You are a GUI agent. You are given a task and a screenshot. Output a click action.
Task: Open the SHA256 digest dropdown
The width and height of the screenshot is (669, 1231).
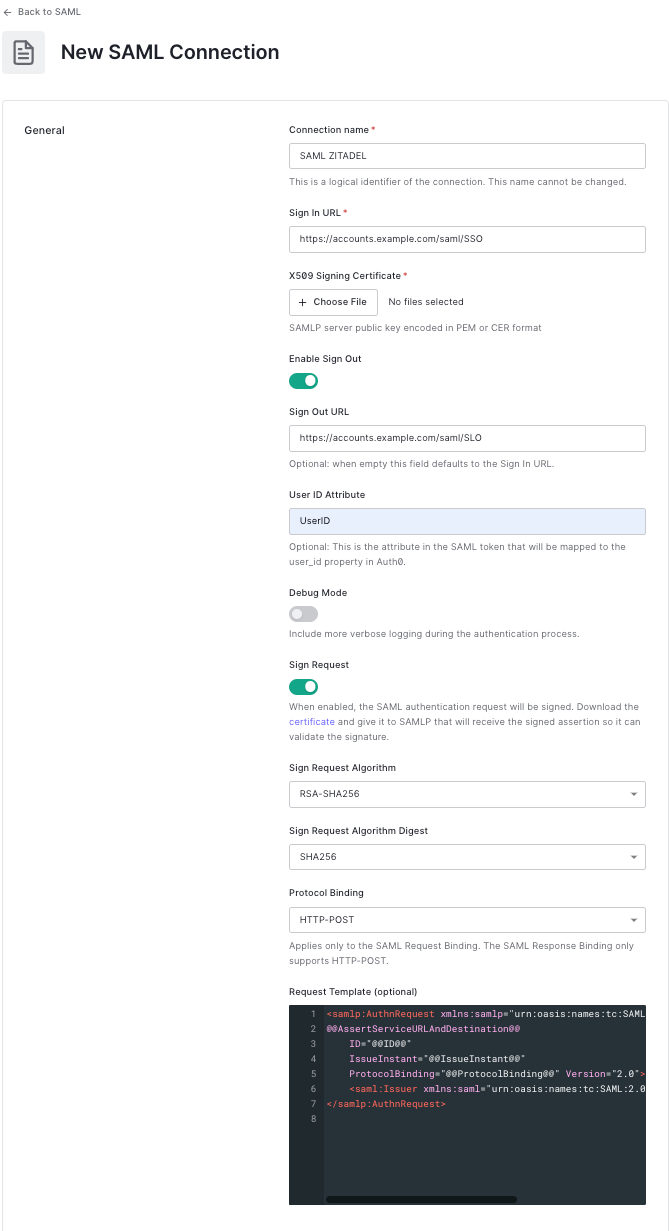467,857
